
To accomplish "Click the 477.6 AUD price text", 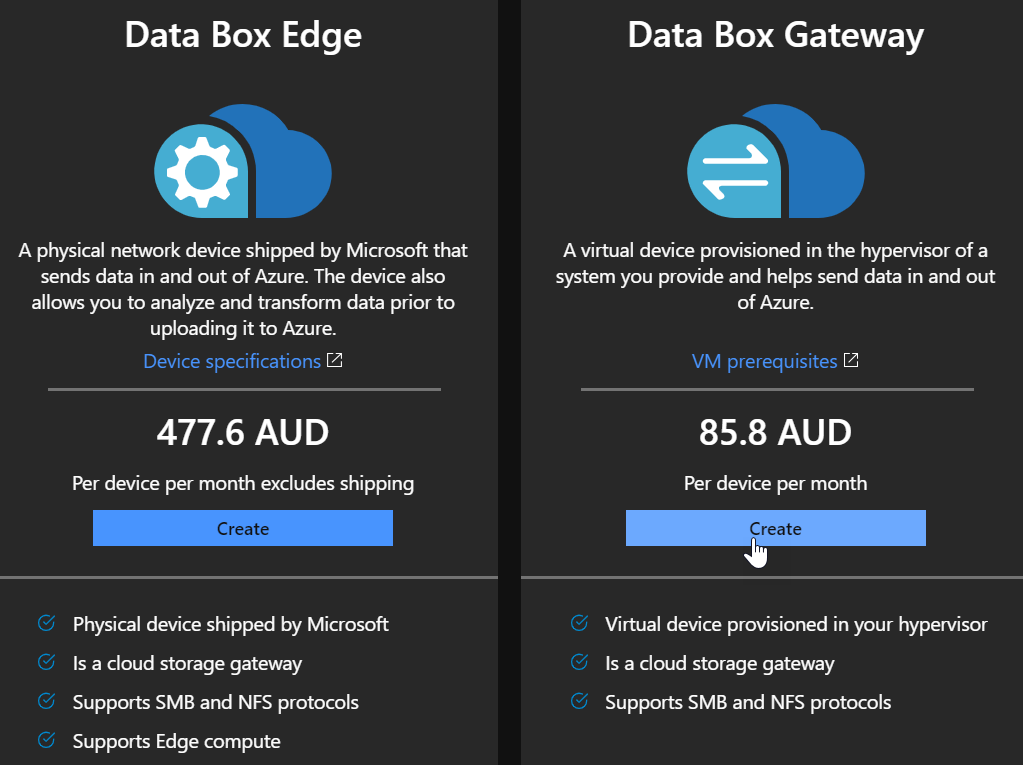I will [x=243, y=433].
